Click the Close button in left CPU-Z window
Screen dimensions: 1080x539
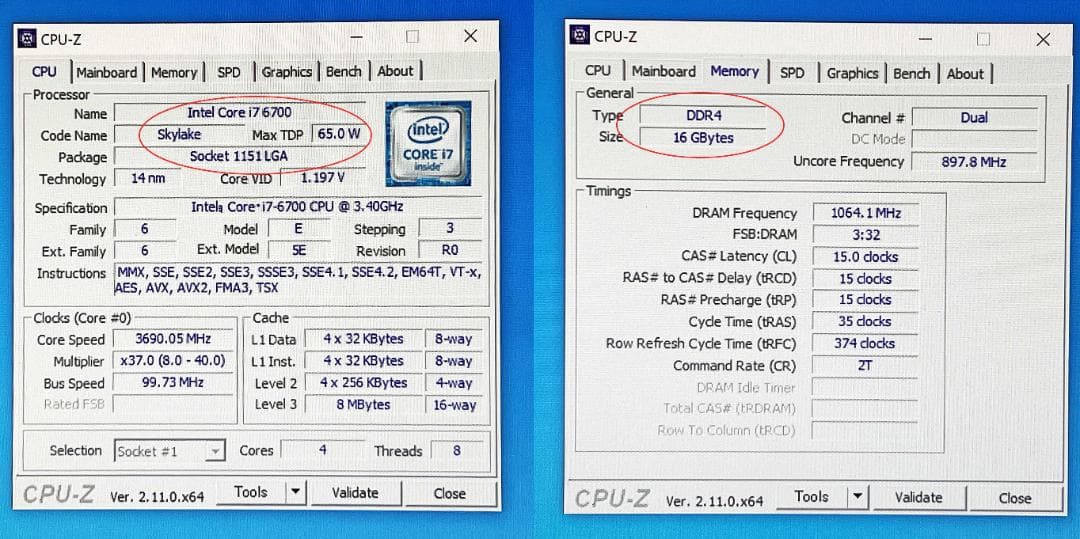tap(449, 494)
